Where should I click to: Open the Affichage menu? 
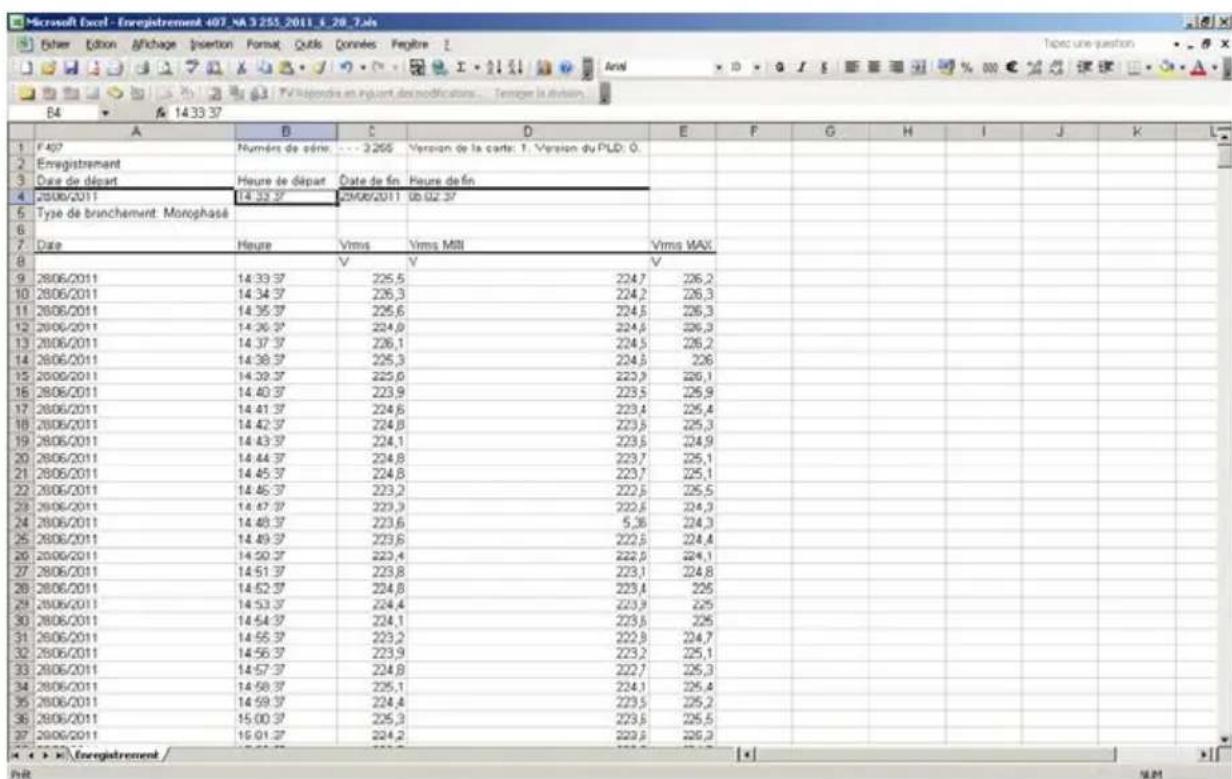click(x=154, y=44)
